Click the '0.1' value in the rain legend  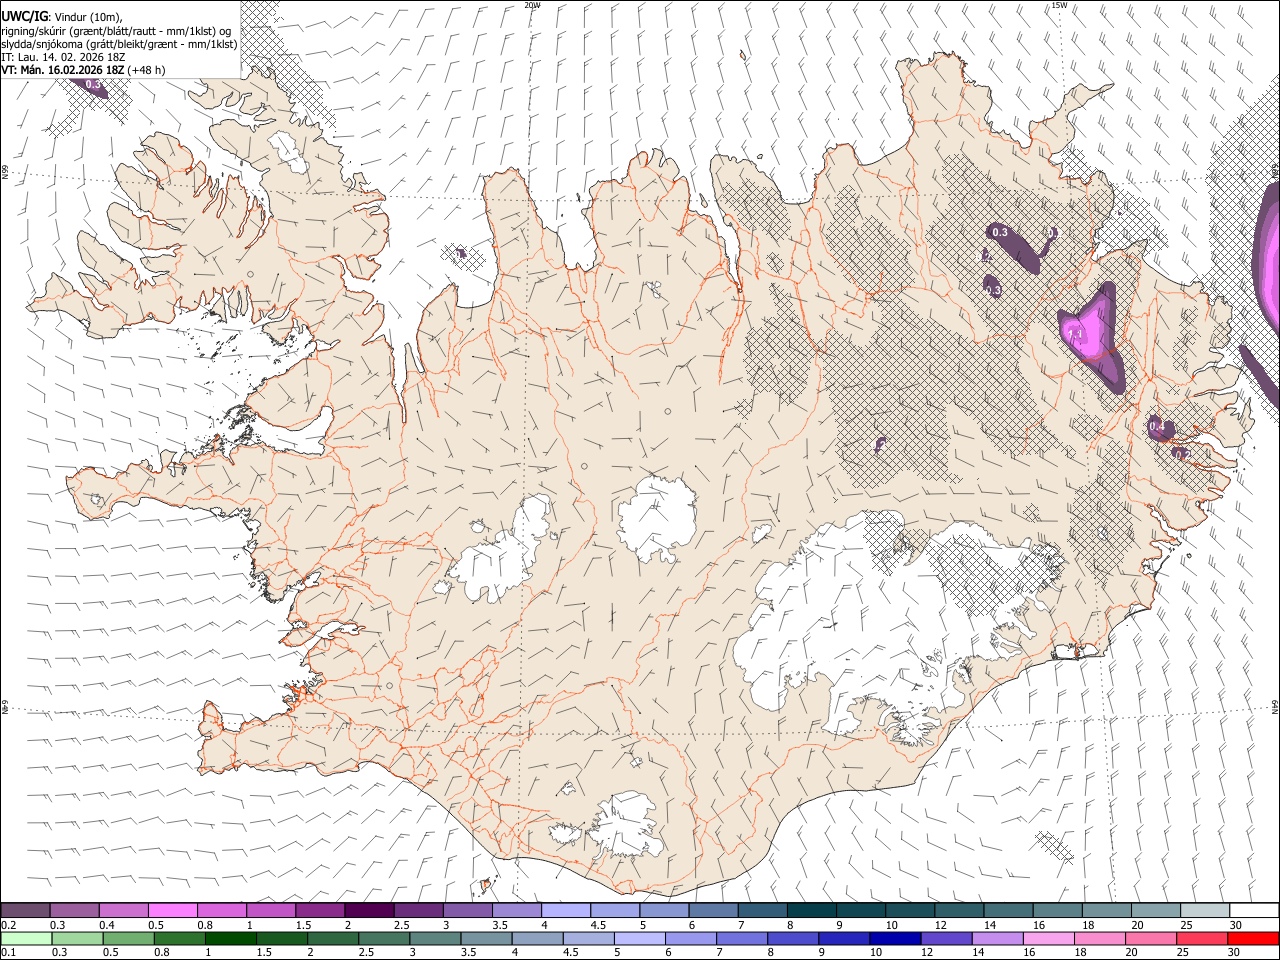tap(8, 952)
